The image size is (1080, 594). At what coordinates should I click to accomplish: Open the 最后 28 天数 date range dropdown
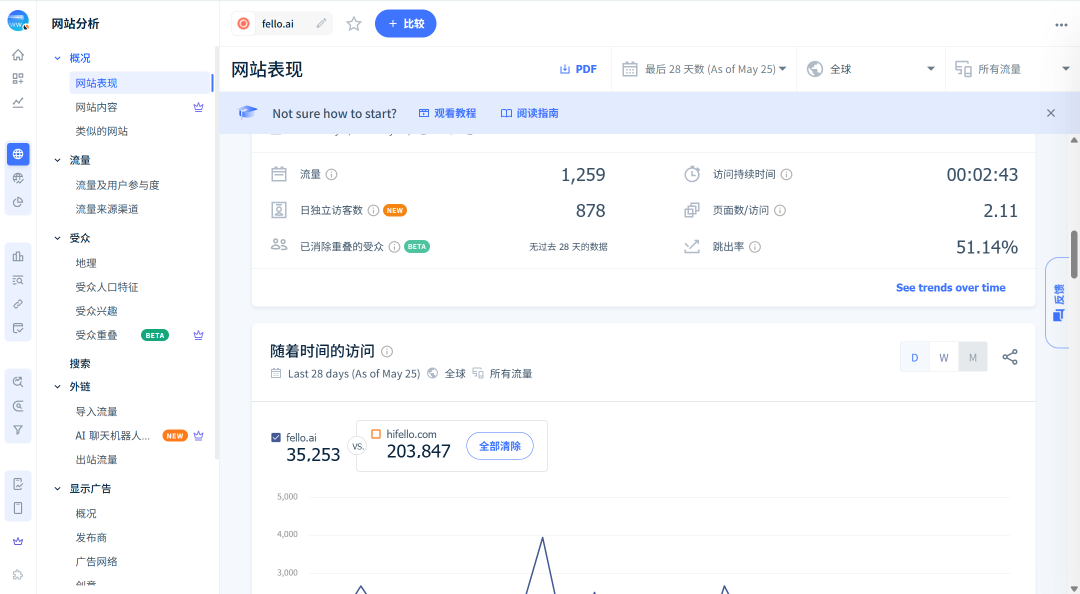tap(704, 69)
